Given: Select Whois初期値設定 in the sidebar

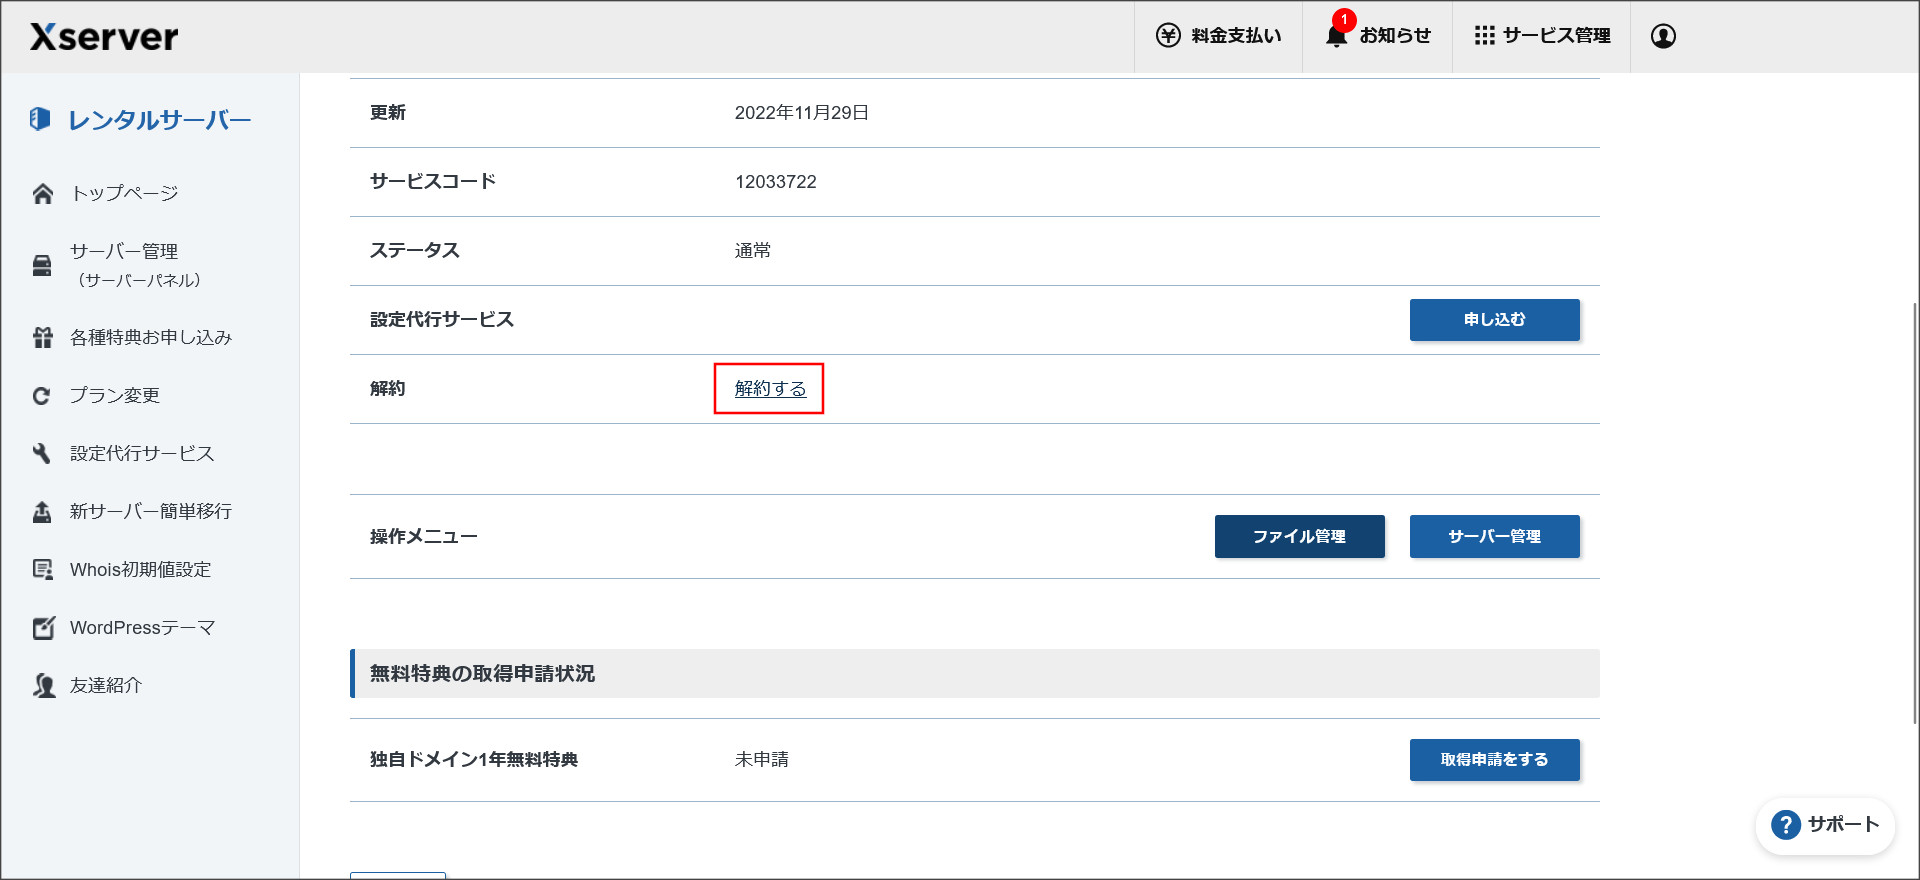Looking at the screenshot, I should (x=140, y=570).
